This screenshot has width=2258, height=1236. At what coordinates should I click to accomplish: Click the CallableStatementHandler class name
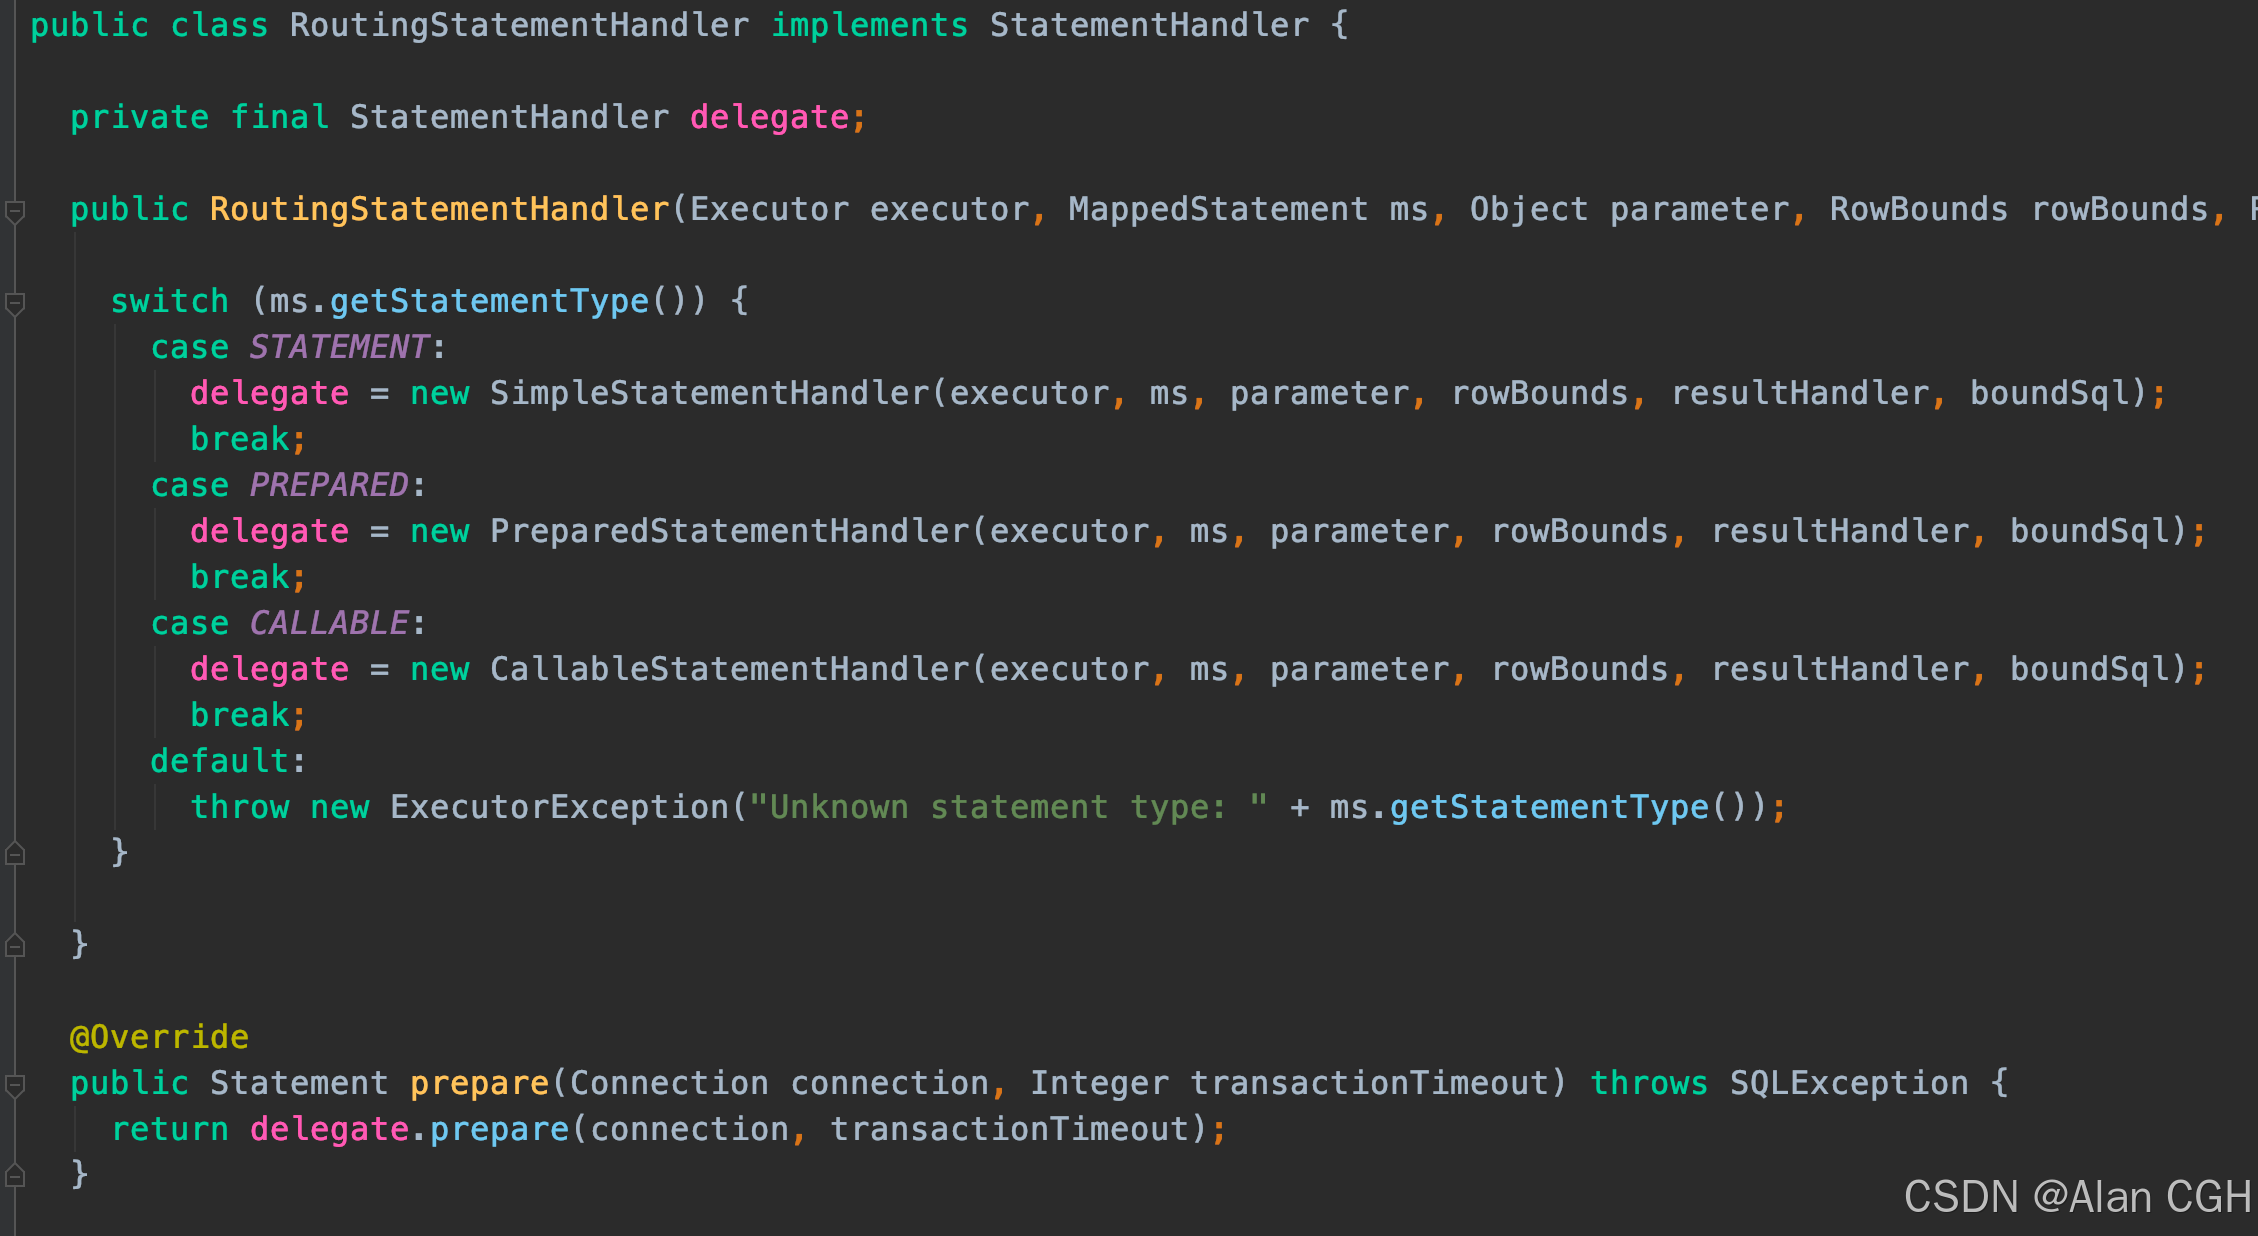click(729, 669)
